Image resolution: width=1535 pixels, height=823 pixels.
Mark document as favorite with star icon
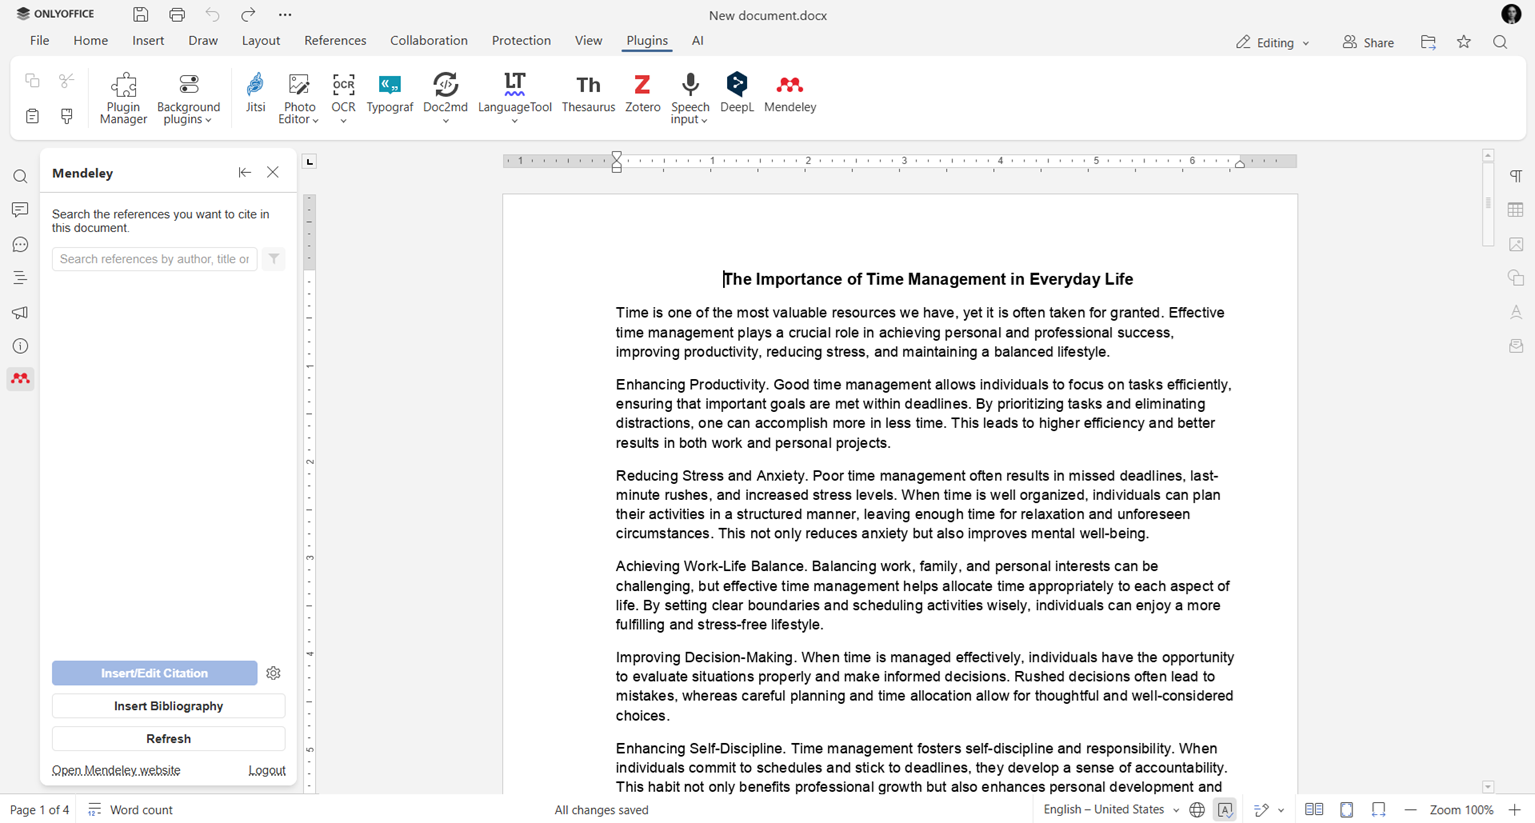1464,42
